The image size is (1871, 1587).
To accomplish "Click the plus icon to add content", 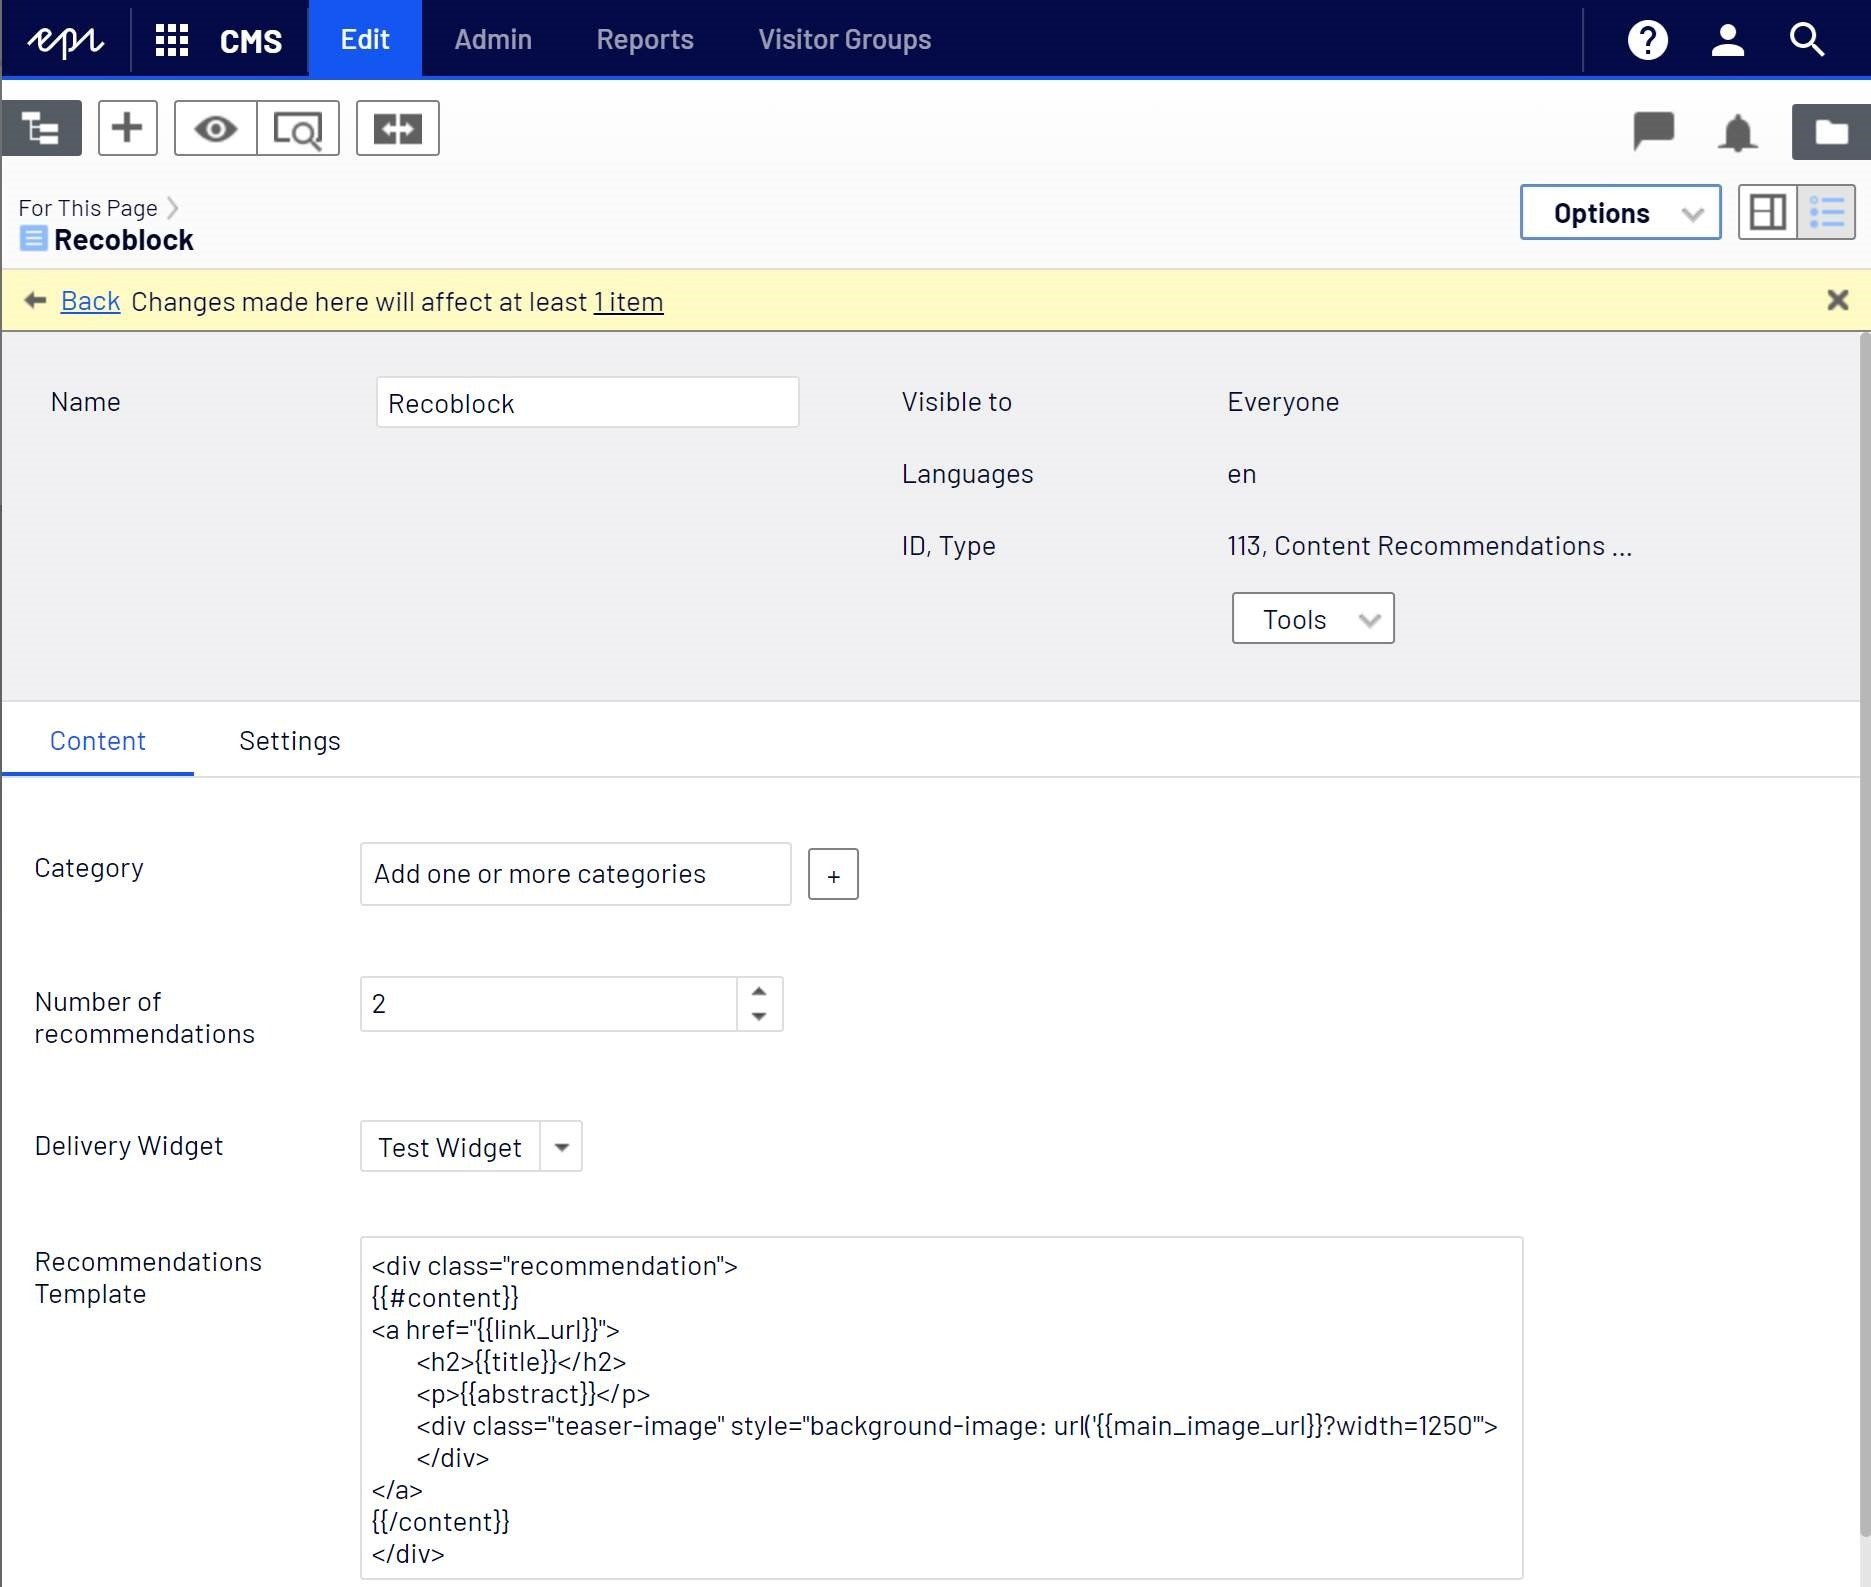I will click(127, 128).
